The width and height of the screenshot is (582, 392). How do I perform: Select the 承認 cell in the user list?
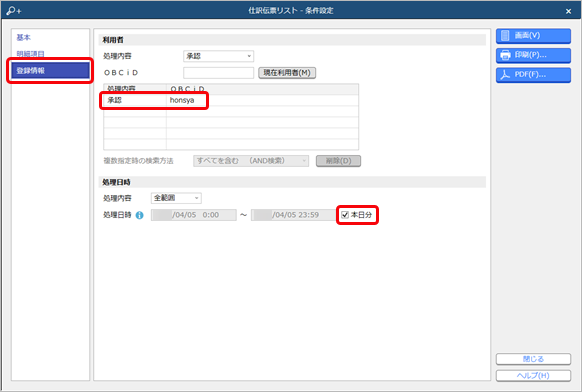pos(135,100)
